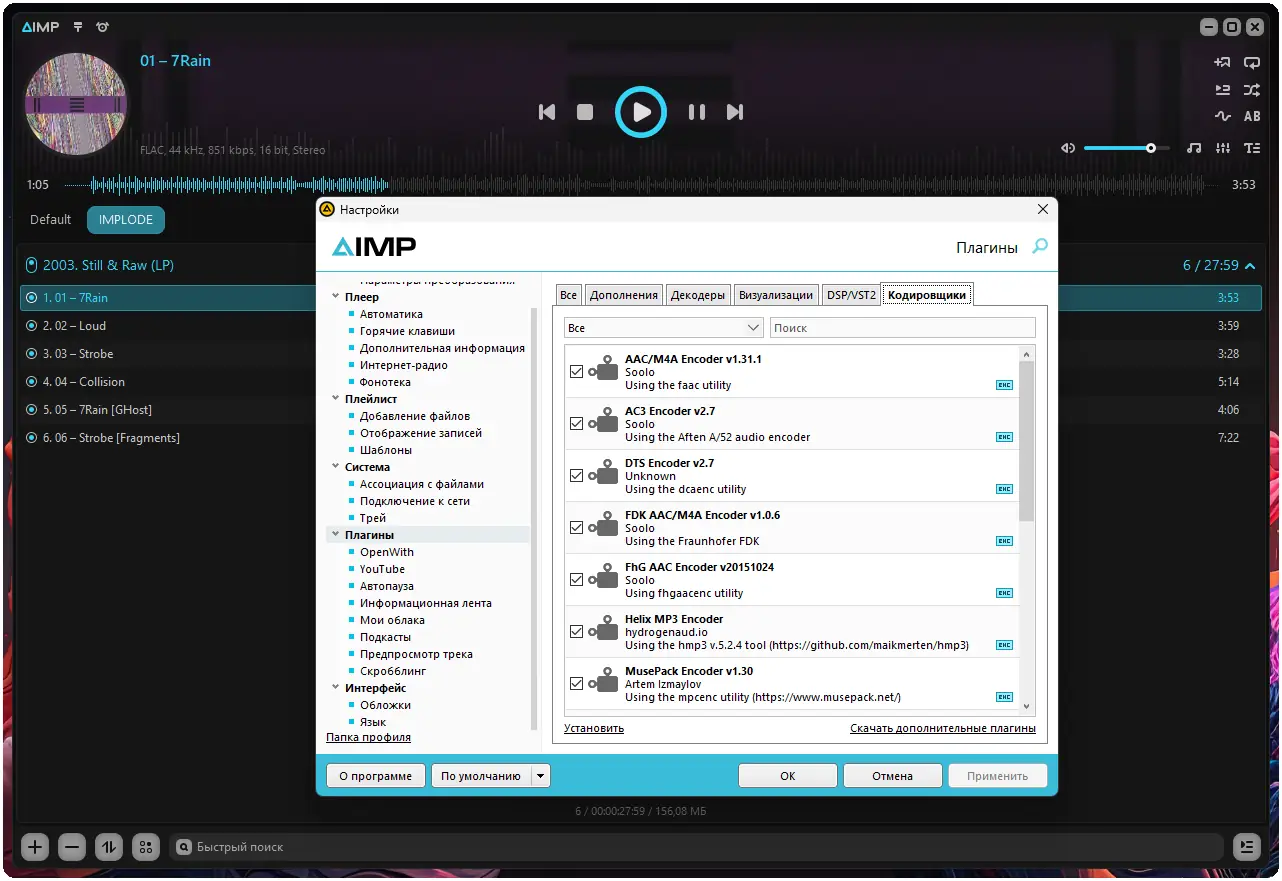Collapse the Плеер tree section
This screenshot has height=881, width=1282.
(336, 297)
